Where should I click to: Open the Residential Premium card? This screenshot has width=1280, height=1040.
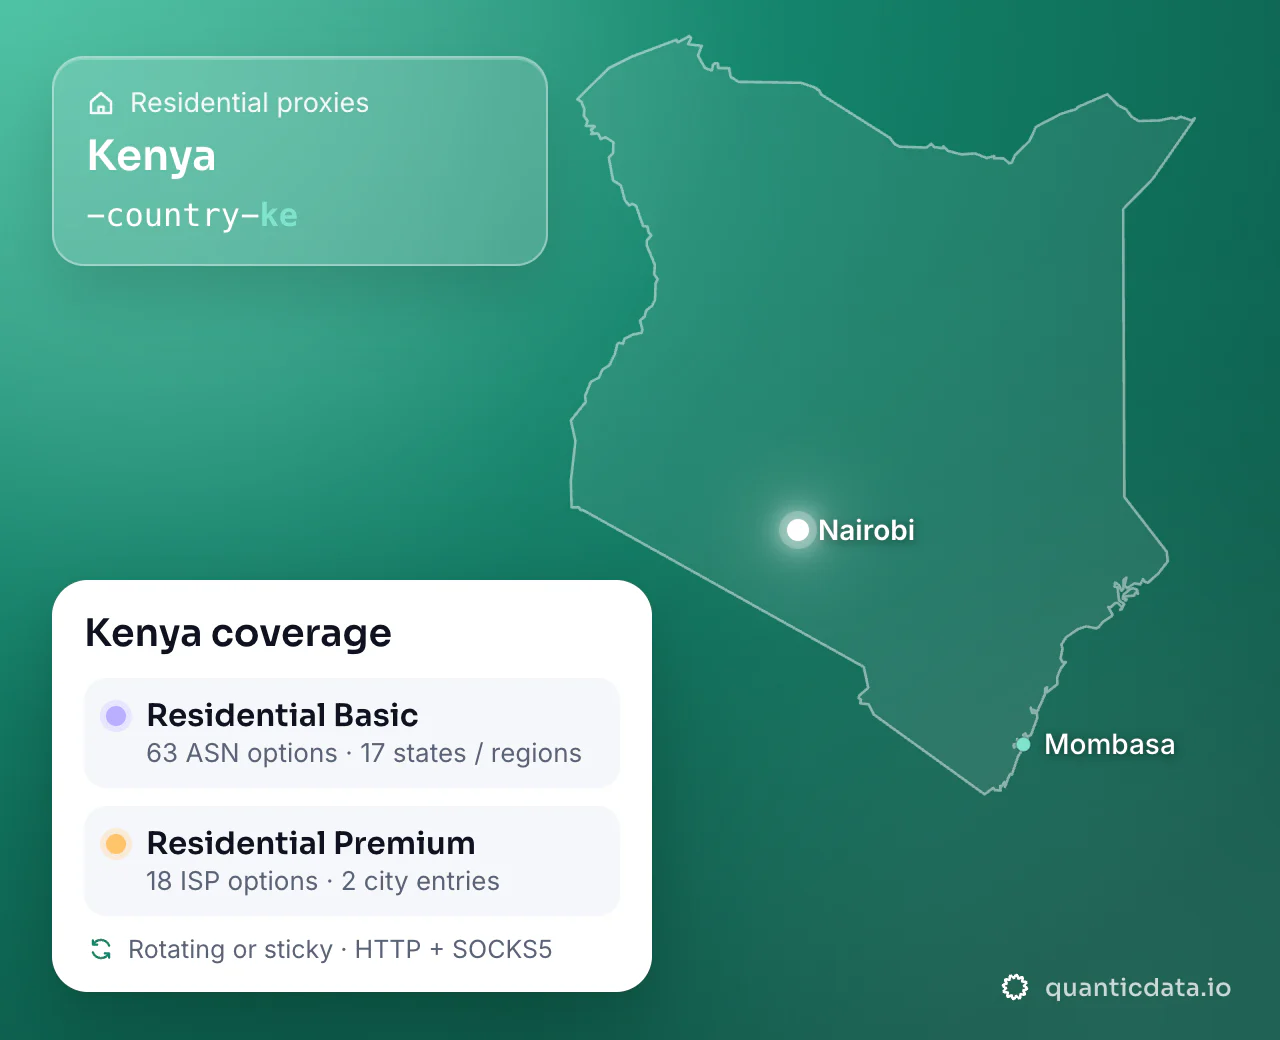[x=352, y=861]
